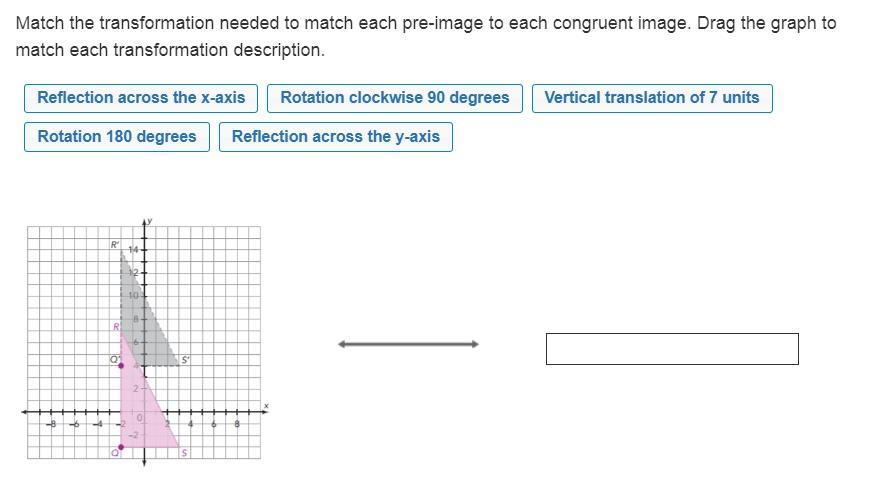The width and height of the screenshot is (870, 484).
Task: Pick the Rotation 180 degrees tile
Action: [x=117, y=137]
